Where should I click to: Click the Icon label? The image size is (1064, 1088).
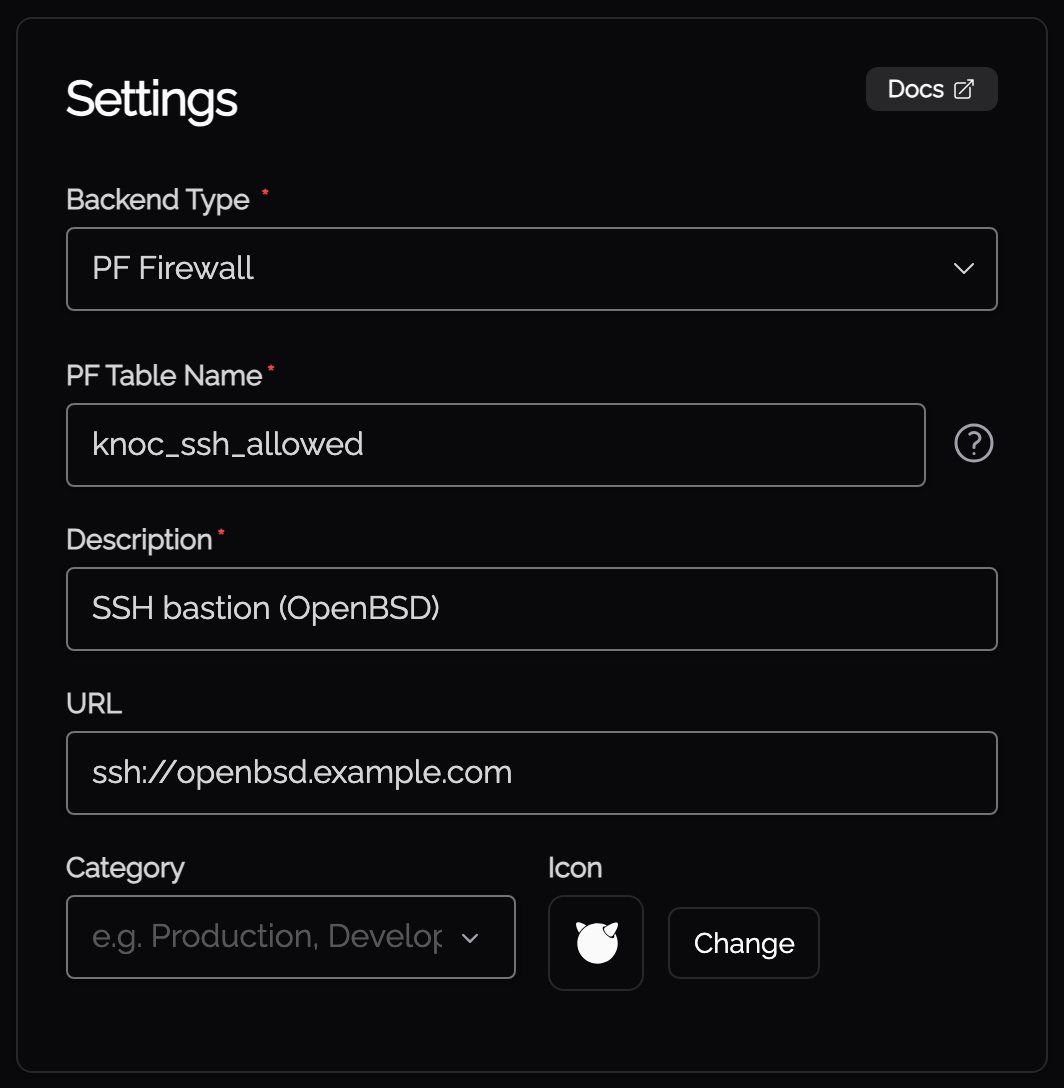coord(575,868)
